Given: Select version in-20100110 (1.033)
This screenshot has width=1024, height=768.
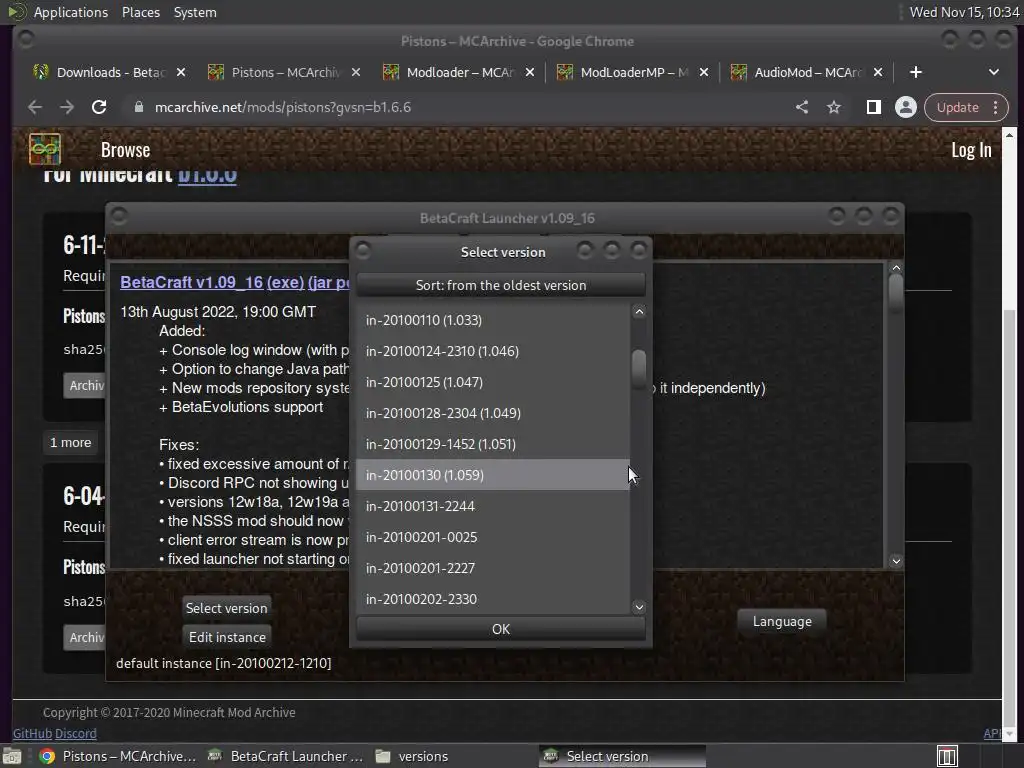Looking at the screenshot, I should pos(492,320).
